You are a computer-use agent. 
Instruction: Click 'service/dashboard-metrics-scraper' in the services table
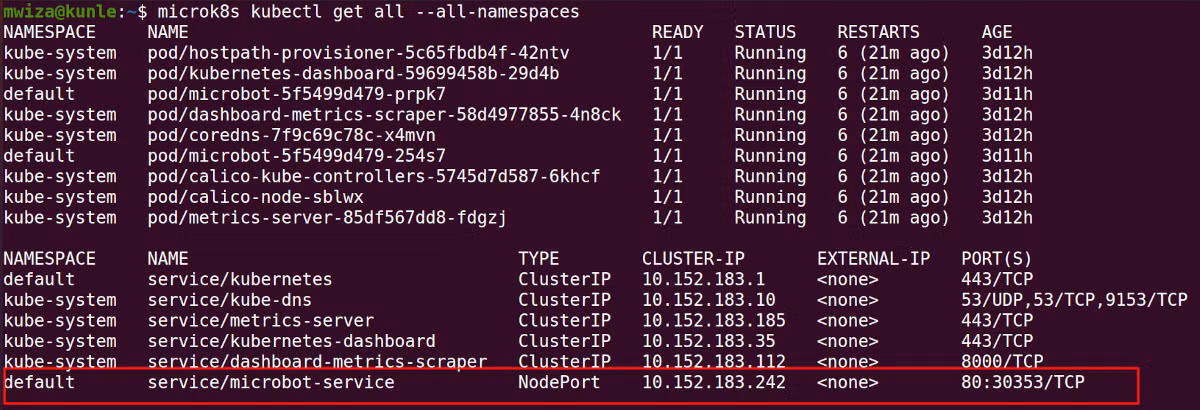317,362
